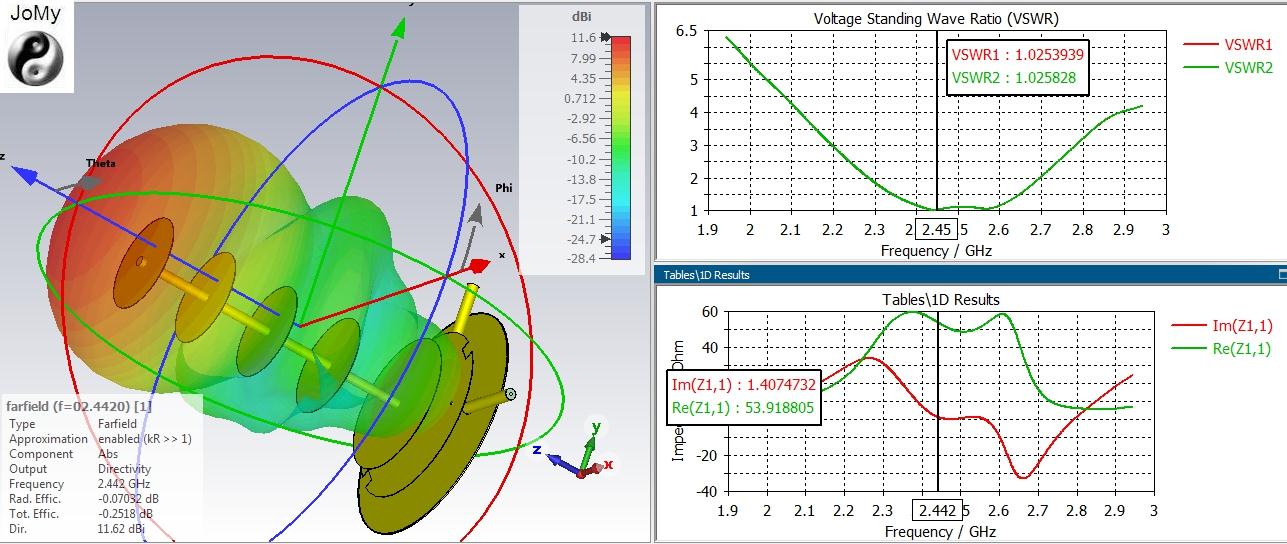The width and height of the screenshot is (1287, 544).
Task: Click the Tot. Effic. -0.2518 dB value
Action: (x=125, y=513)
